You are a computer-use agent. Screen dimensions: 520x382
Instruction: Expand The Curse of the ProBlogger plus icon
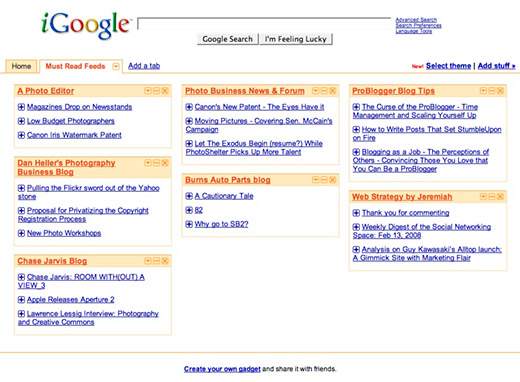point(356,107)
